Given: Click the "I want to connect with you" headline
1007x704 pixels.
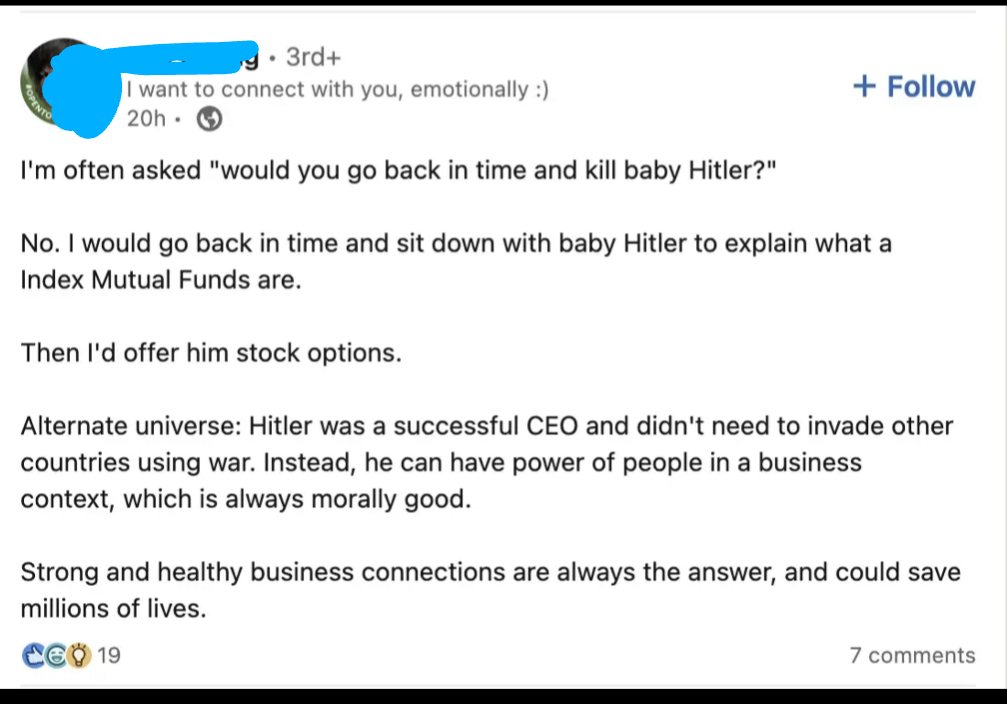Looking at the screenshot, I should tap(337, 89).
